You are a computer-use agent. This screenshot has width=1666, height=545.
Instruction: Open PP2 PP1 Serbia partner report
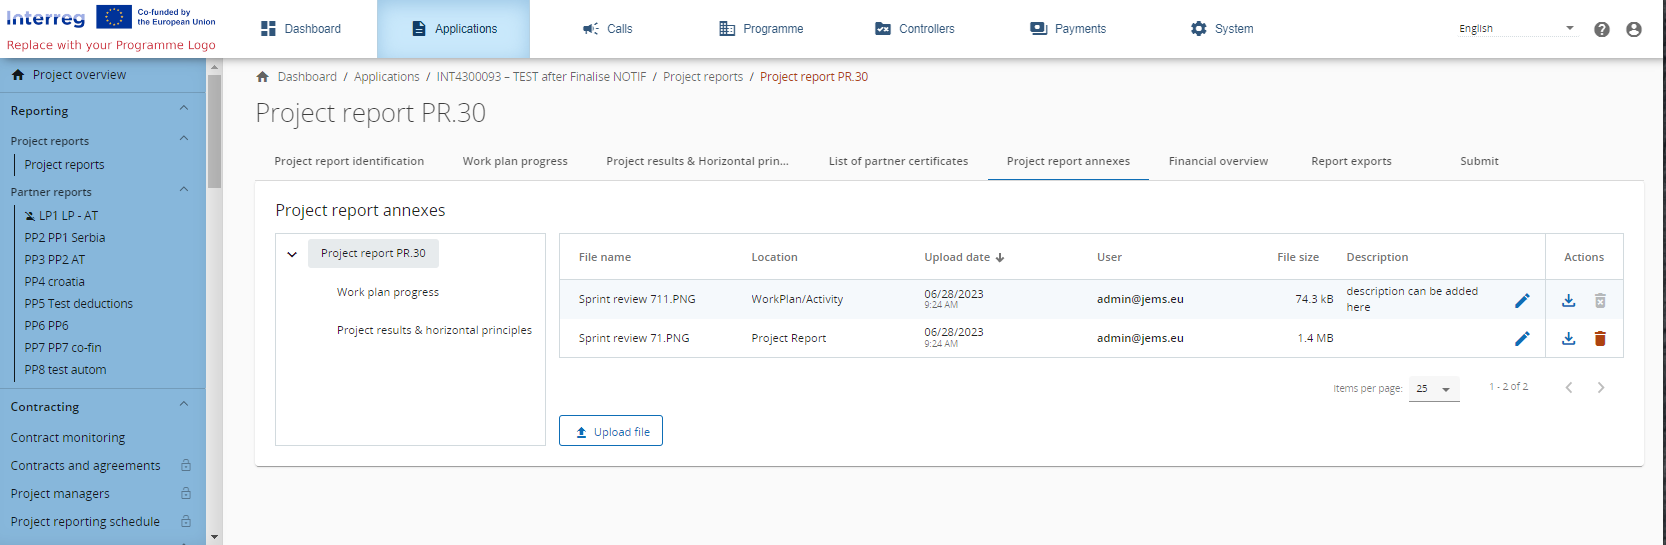(x=65, y=238)
